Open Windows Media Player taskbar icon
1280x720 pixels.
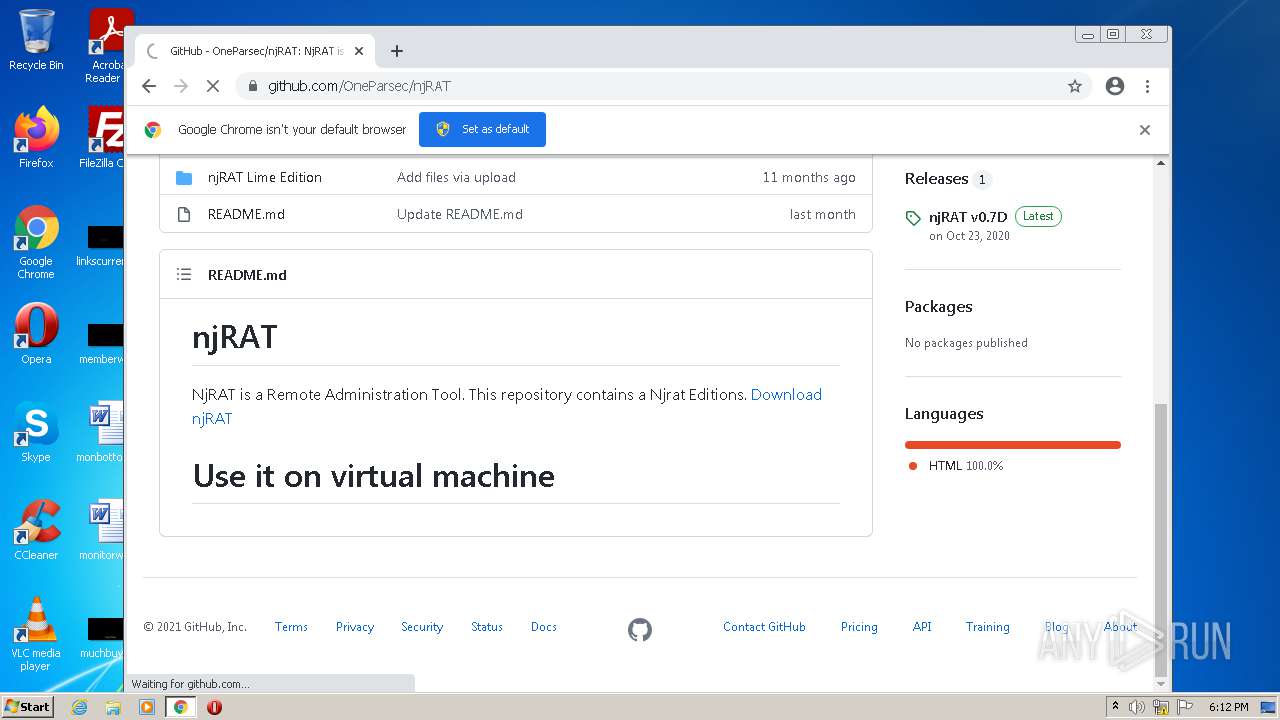click(147, 707)
